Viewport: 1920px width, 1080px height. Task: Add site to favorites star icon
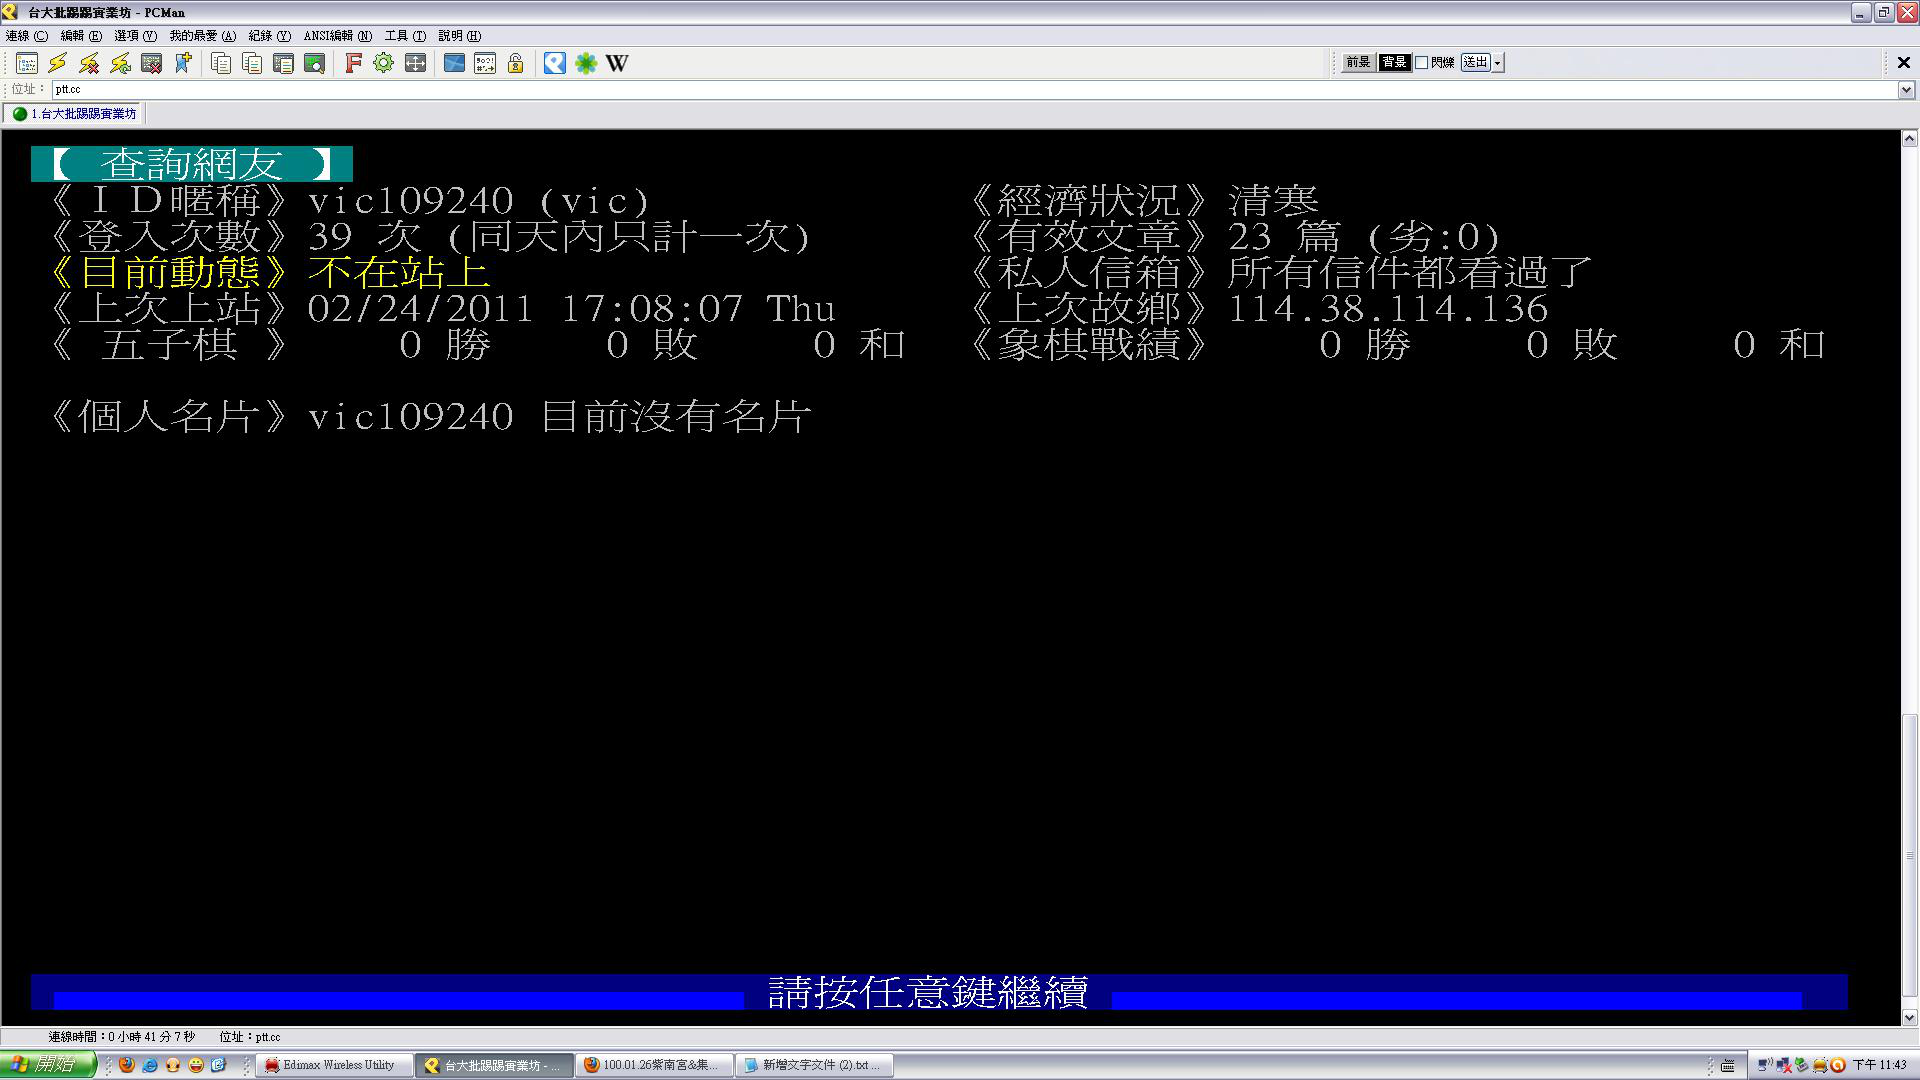[x=182, y=63]
